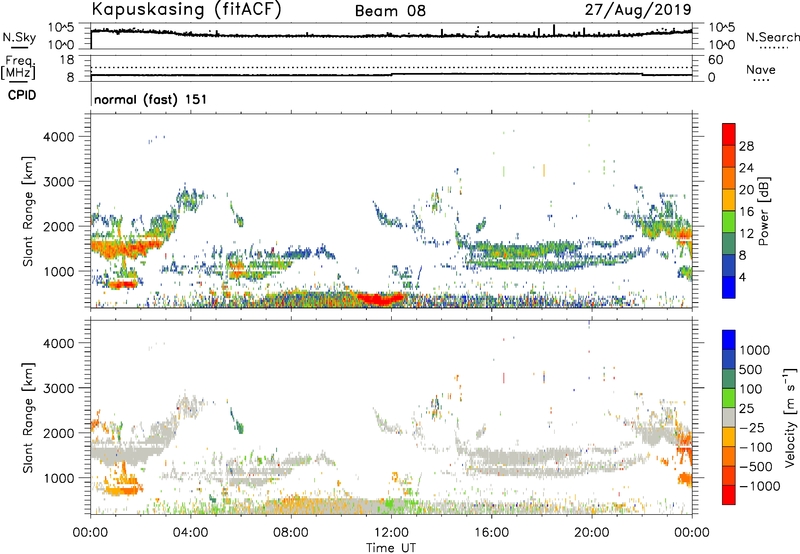Select the 04:00 time tick label

click(x=191, y=533)
